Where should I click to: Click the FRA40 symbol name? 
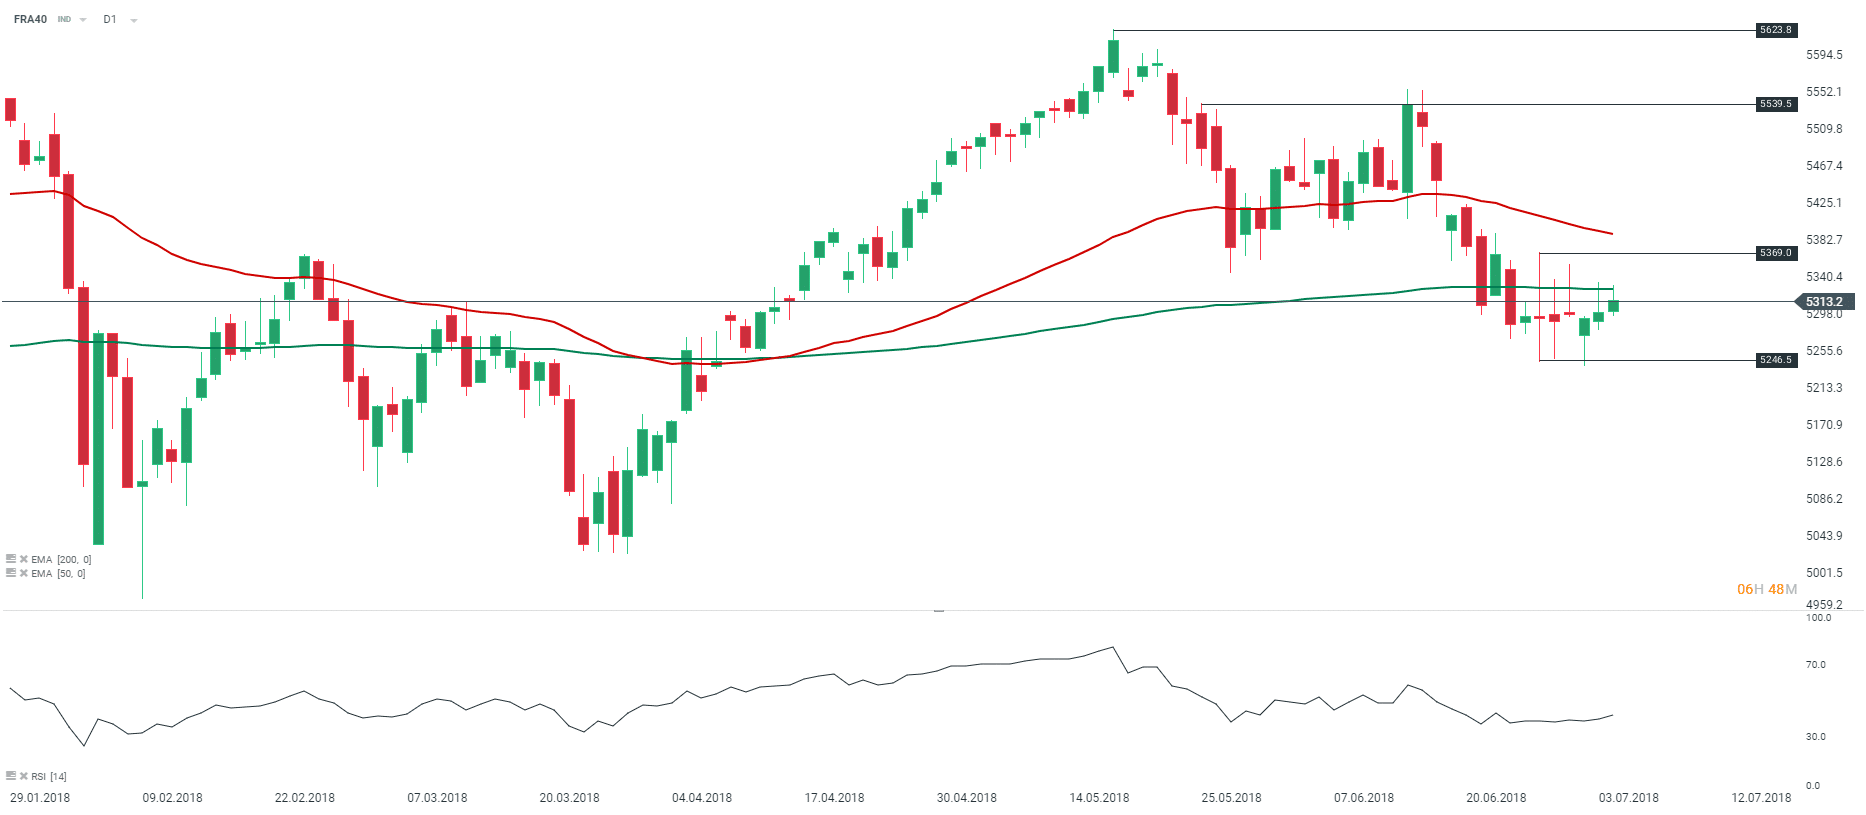(x=30, y=19)
